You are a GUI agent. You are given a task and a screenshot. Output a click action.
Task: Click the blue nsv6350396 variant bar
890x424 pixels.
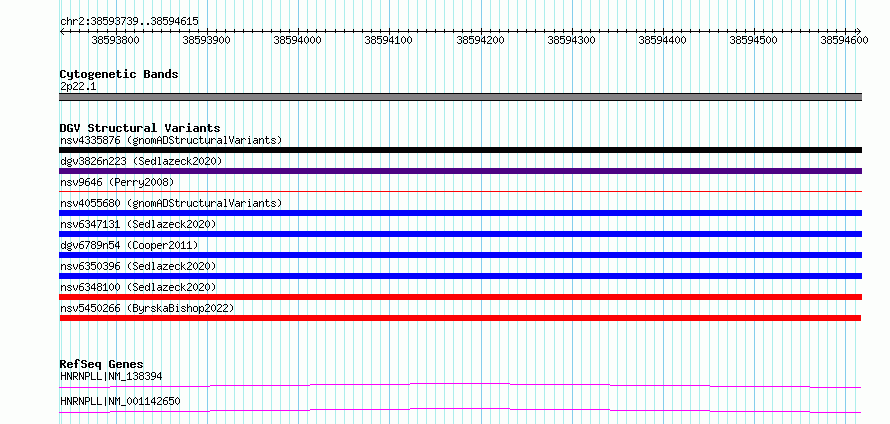460,276
